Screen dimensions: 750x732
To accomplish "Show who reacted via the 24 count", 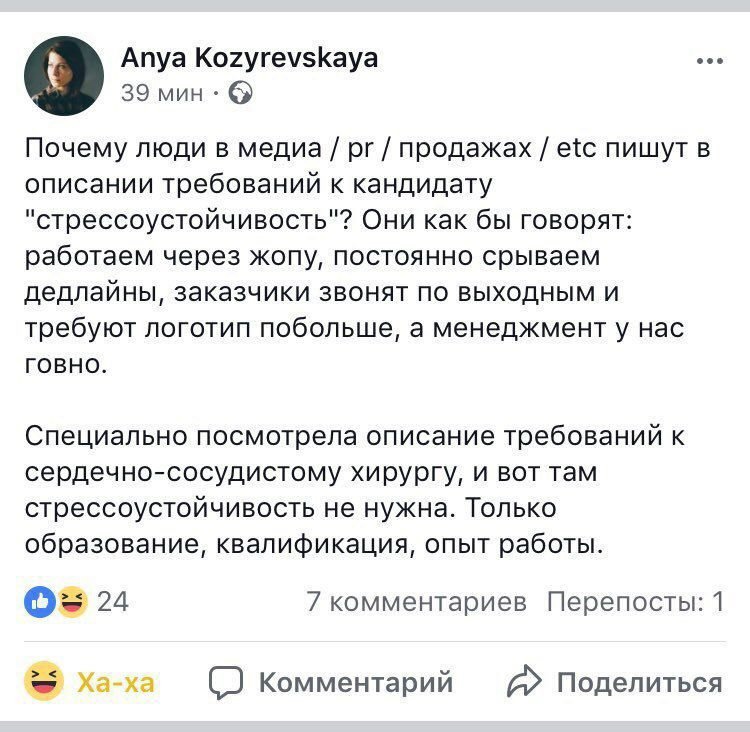I will pyautogui.click(x=113, y=601).
